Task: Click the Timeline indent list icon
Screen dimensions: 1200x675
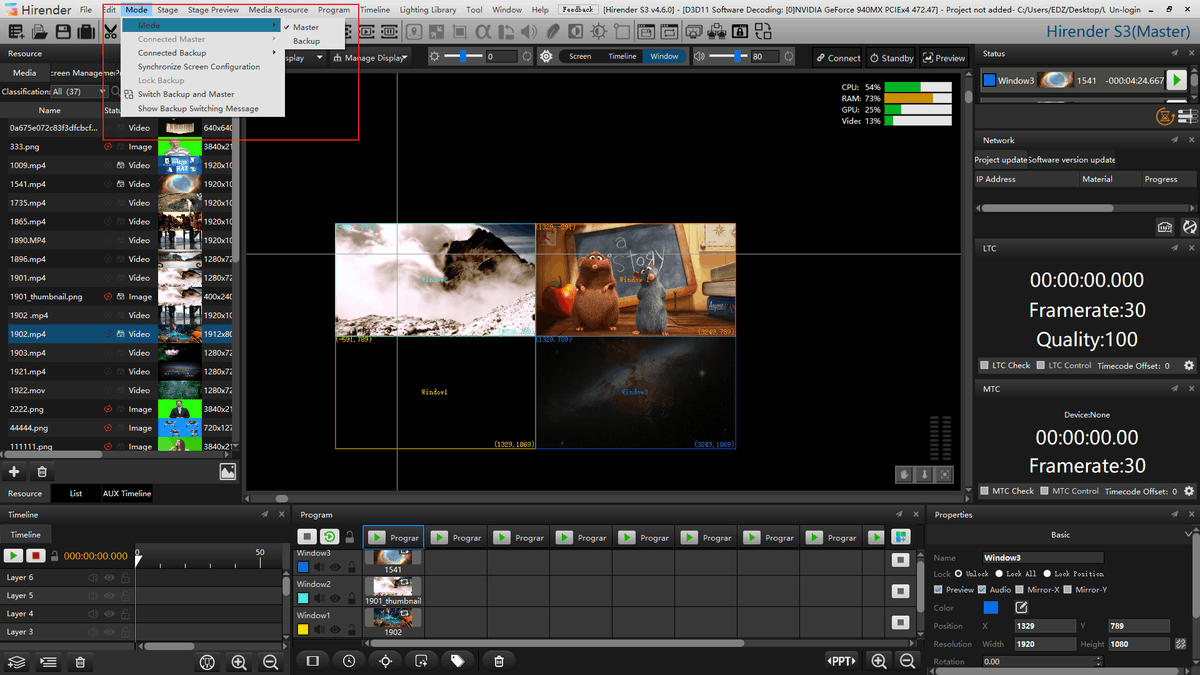Action: pyautogui.click(x=47, y=662)
